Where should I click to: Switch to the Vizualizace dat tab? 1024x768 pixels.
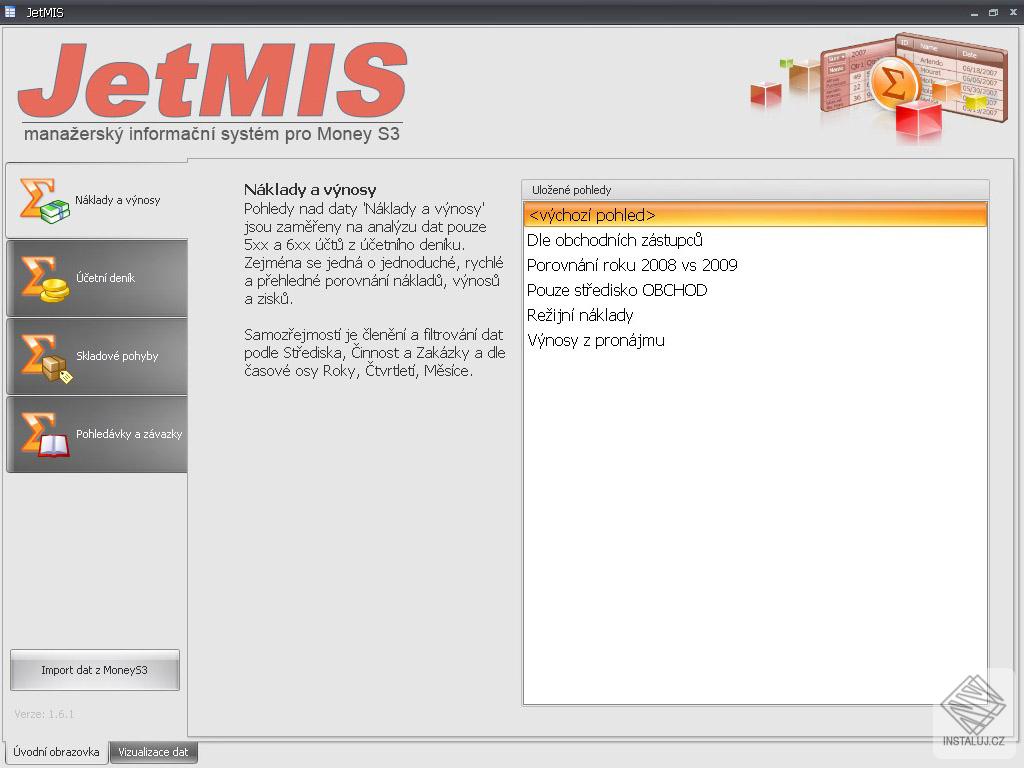coord(153,752)
